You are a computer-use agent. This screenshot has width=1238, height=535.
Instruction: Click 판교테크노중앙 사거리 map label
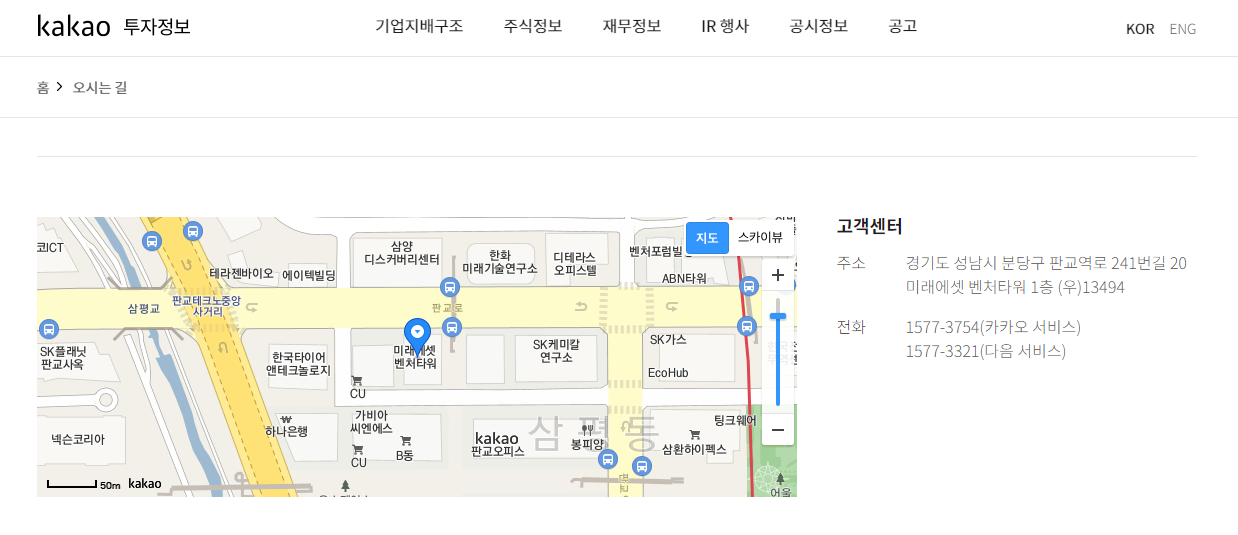[206, 305]
